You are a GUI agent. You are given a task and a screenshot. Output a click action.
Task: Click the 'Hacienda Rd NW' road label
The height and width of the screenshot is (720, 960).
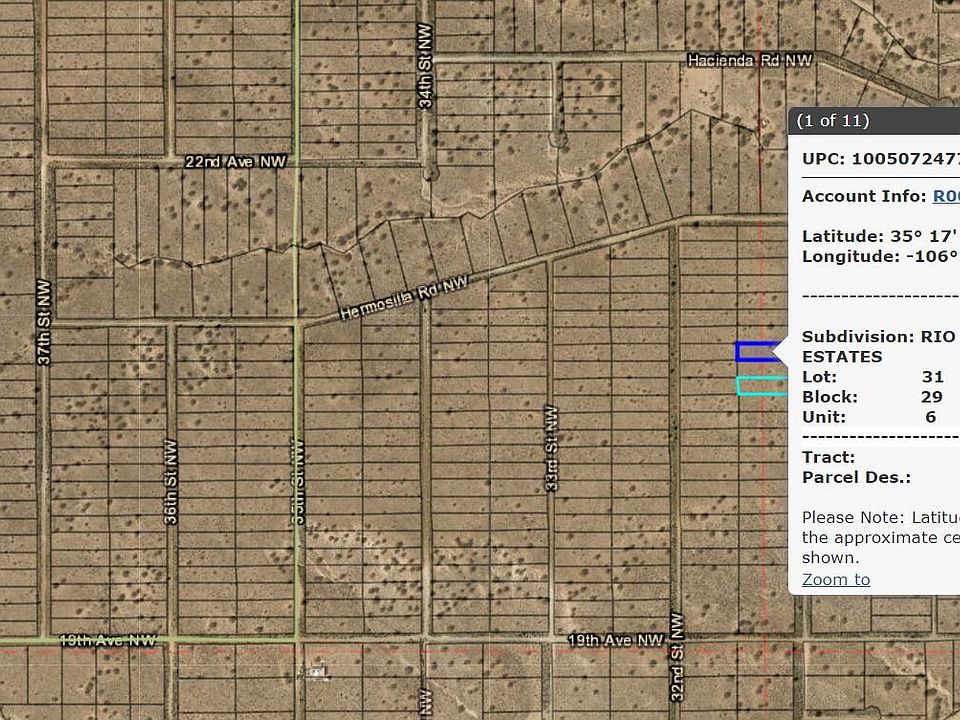pos(749,61)
